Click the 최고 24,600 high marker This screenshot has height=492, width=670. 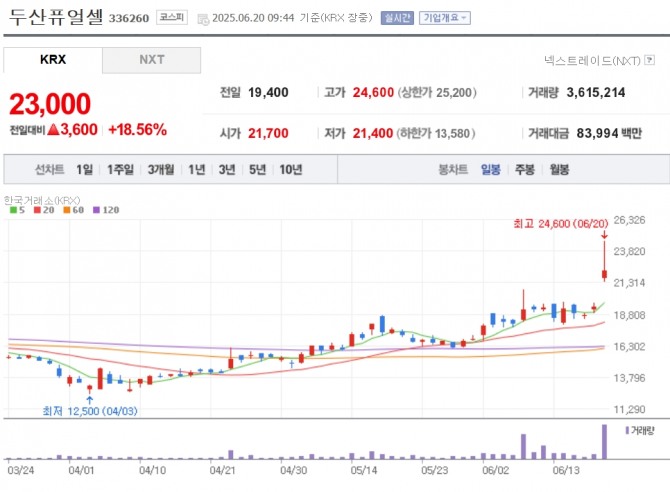point(562,223)
